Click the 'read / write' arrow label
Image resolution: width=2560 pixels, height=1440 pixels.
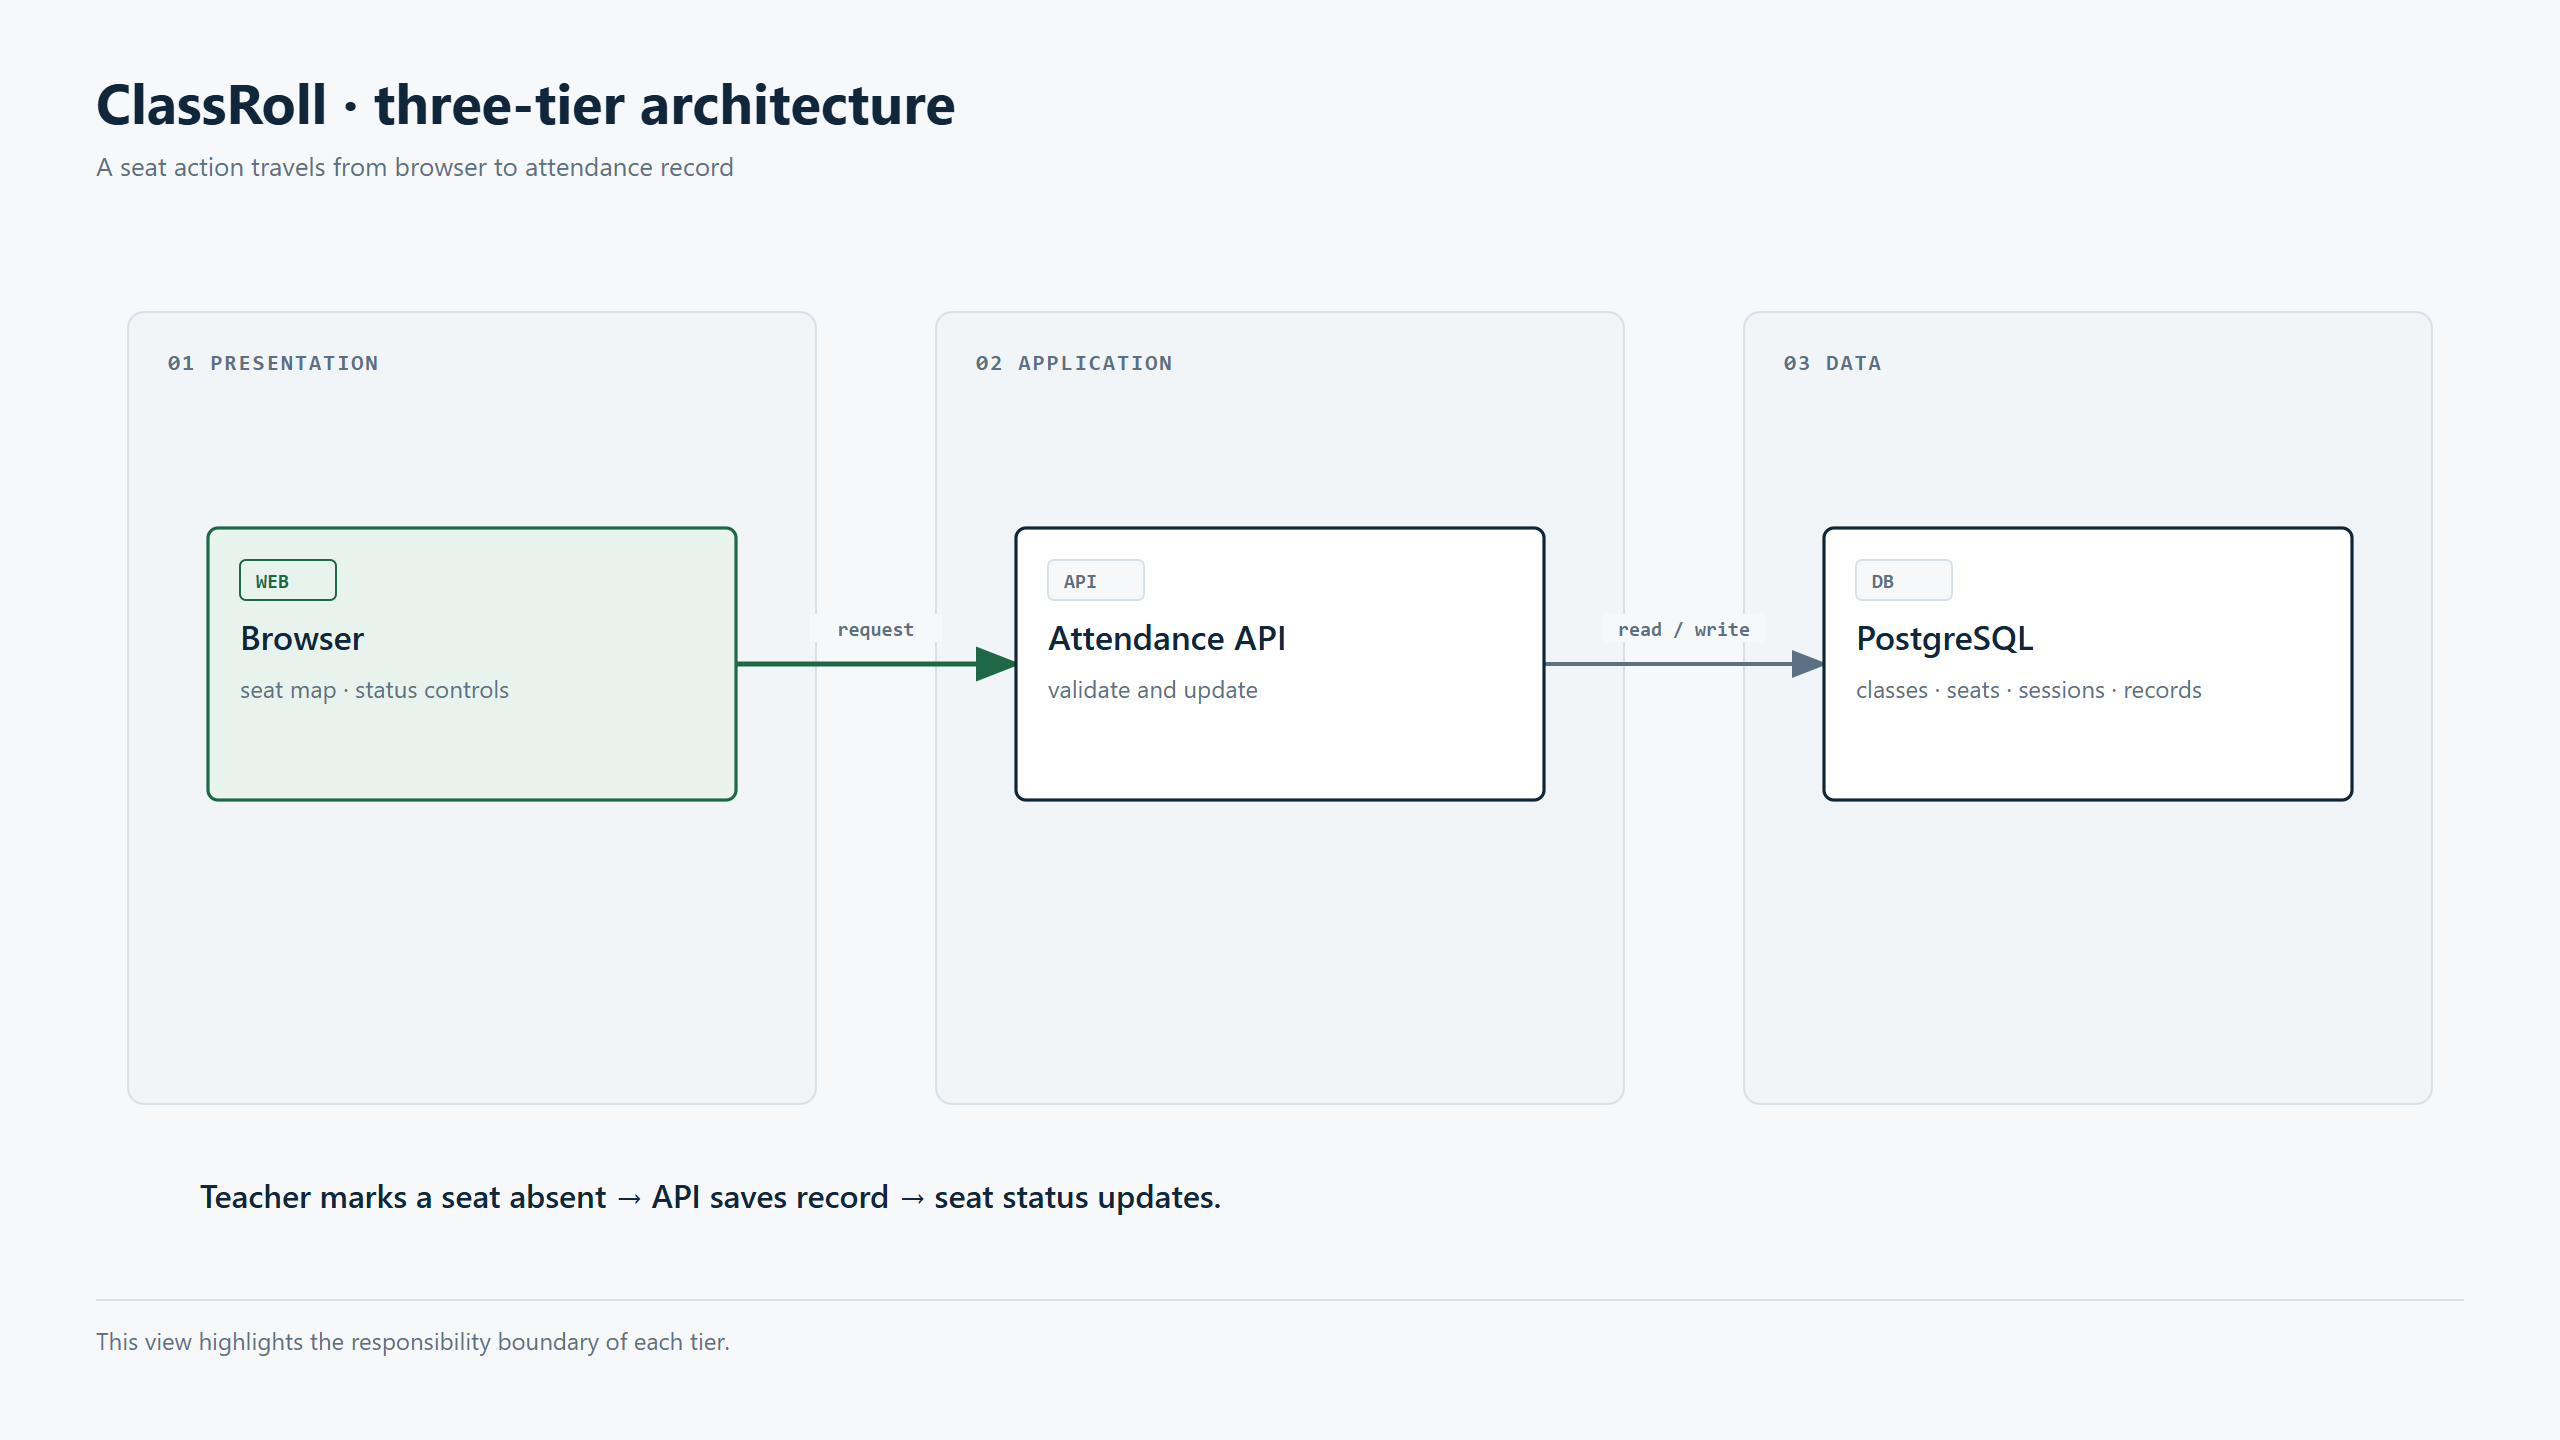[x=1684, y=629]
